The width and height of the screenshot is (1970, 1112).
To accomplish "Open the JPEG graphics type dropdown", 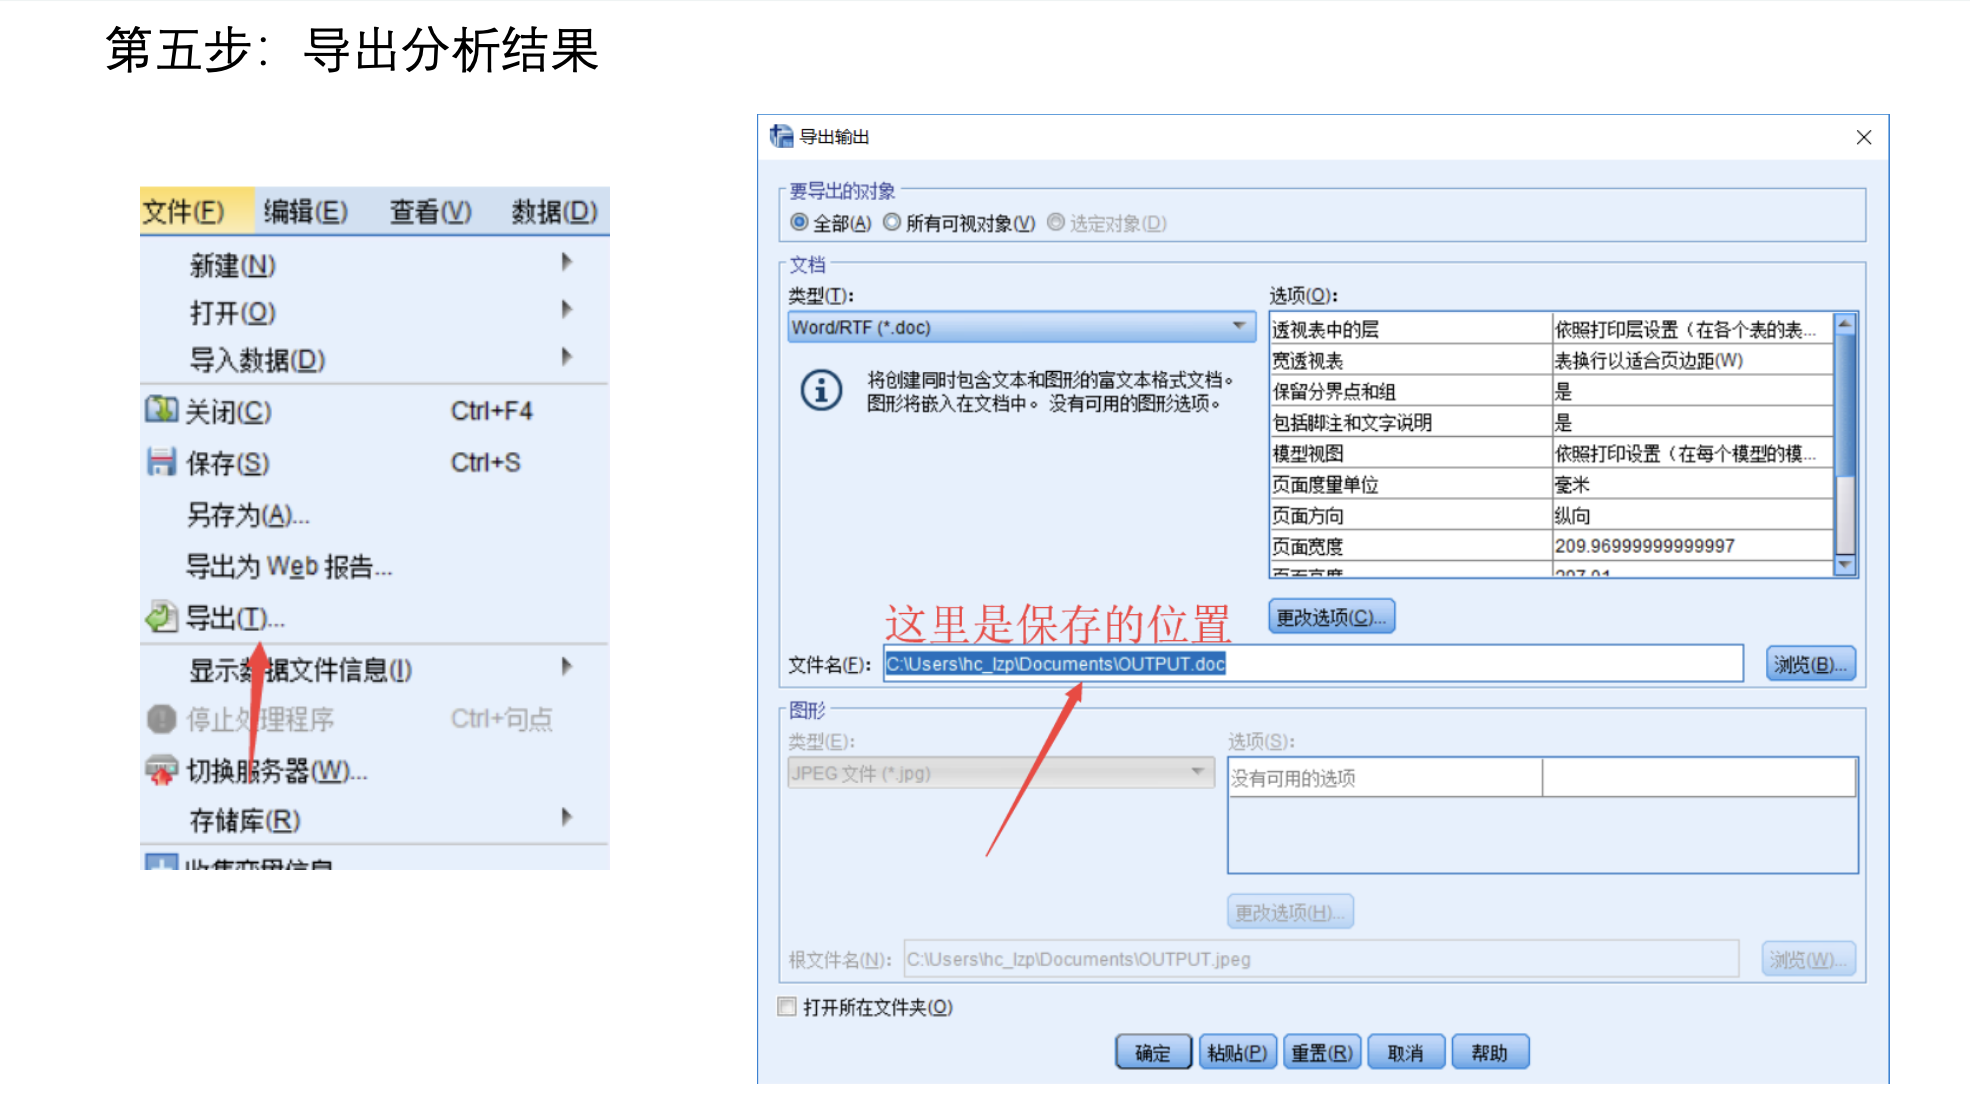I will click(x=1001, y=773).
